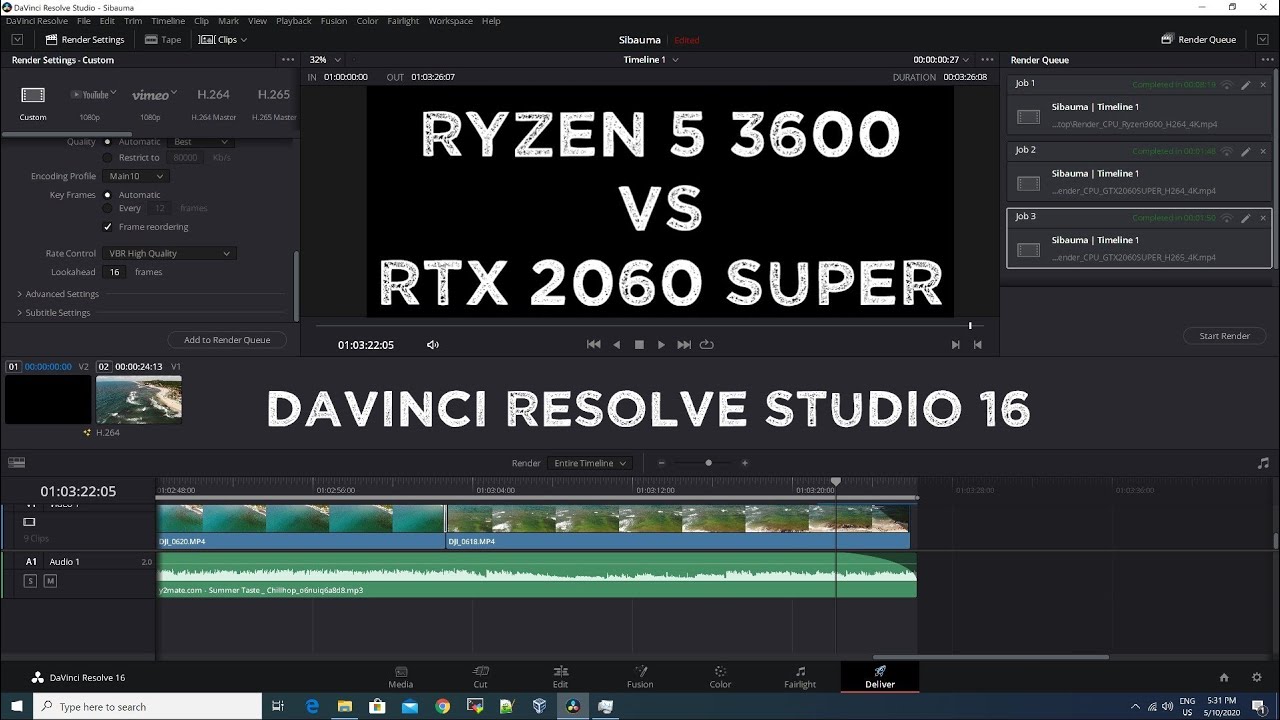Open the Timeline 1 selector dropdown
The image size is (1280, 720).
tap(651, 60)
